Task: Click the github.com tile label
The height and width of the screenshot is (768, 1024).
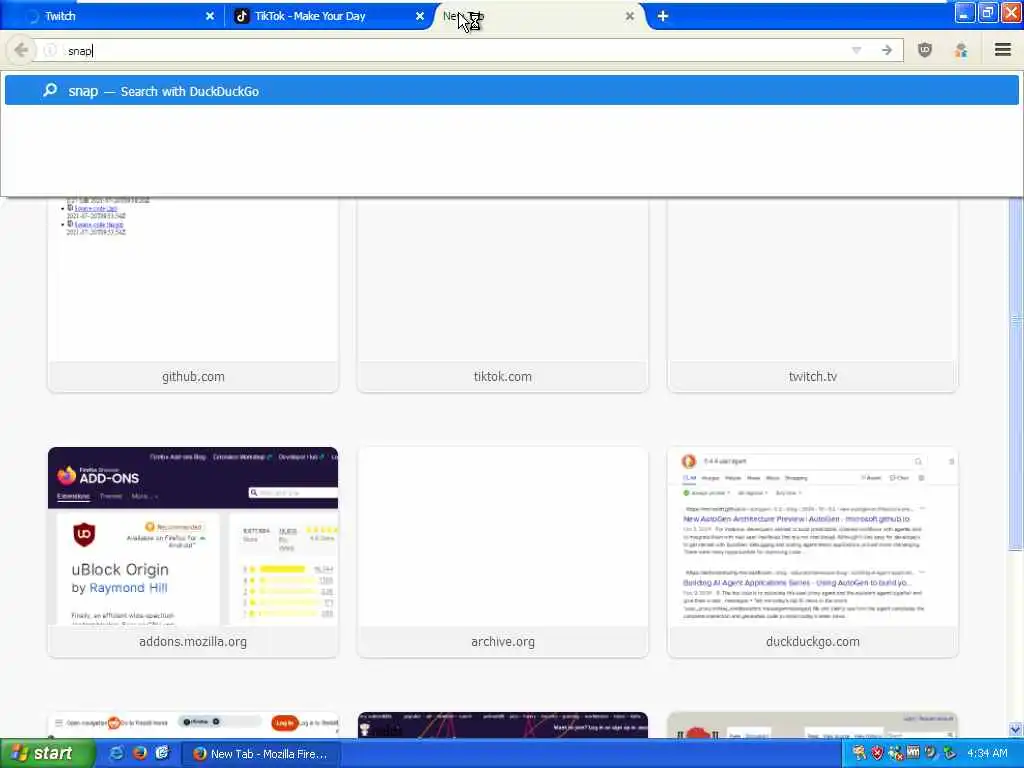Action: pyautogui.click(x=193, y=377)
